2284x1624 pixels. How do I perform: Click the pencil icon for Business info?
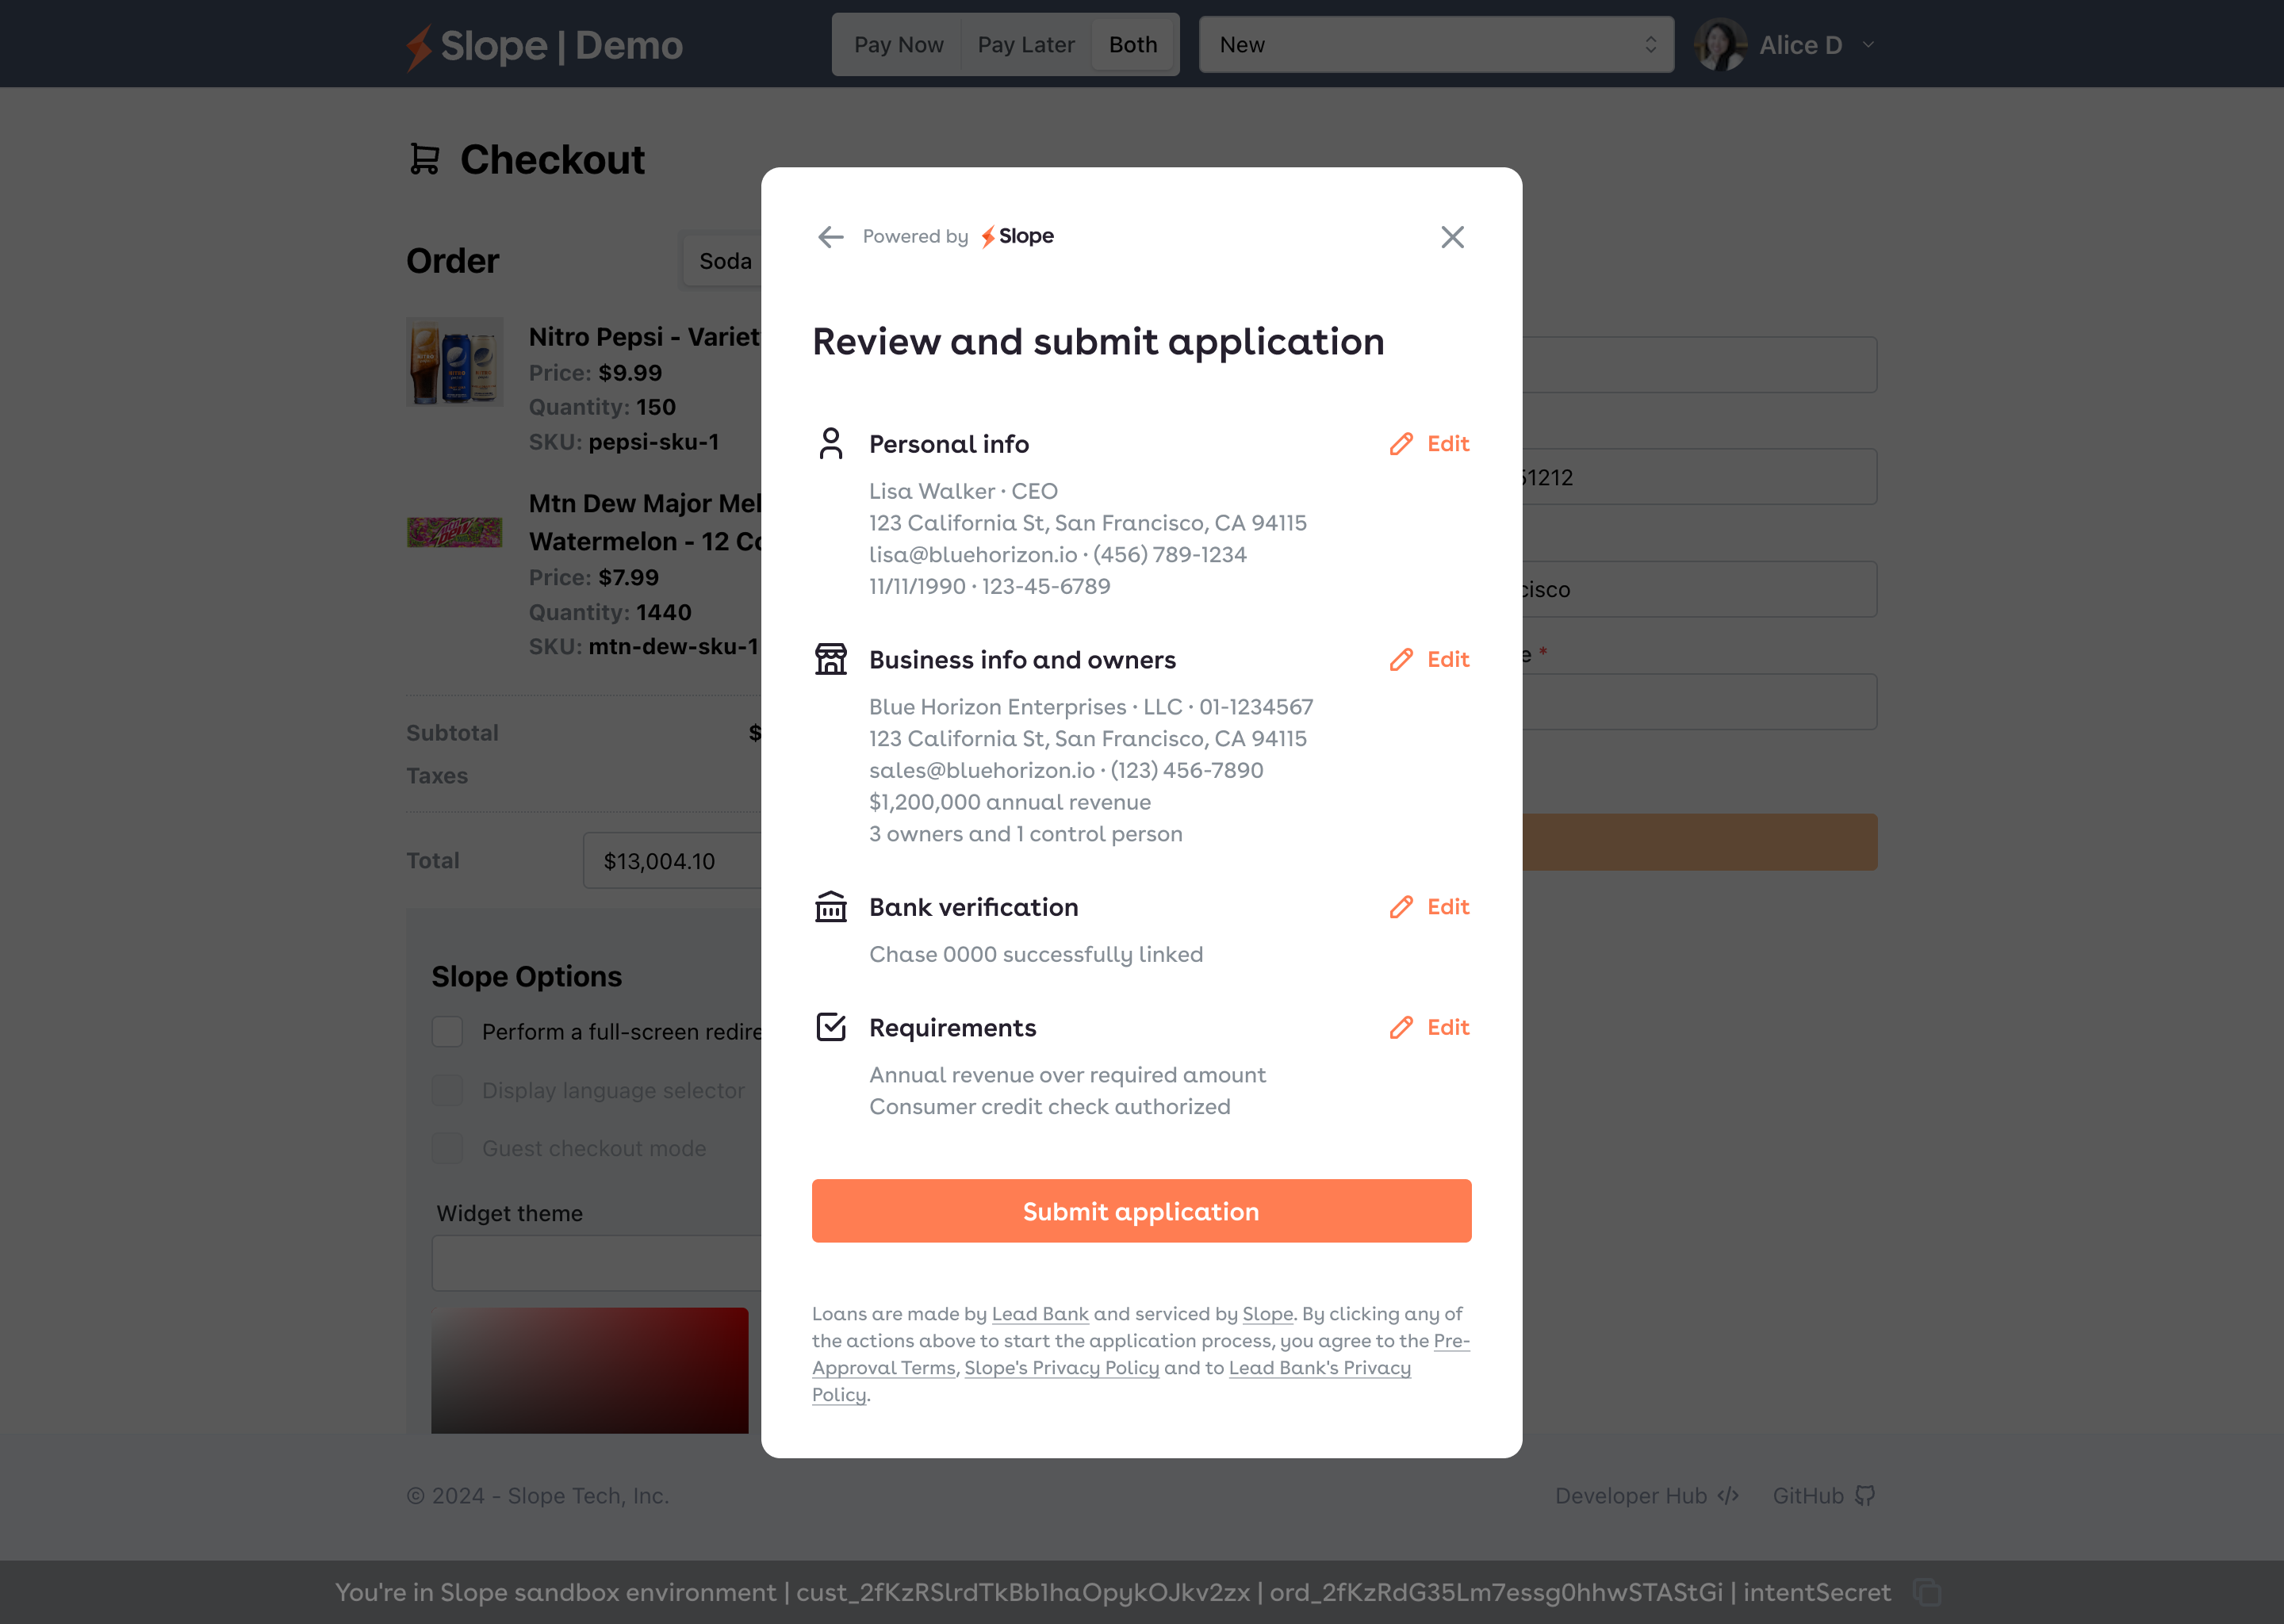coord(1401,660)
